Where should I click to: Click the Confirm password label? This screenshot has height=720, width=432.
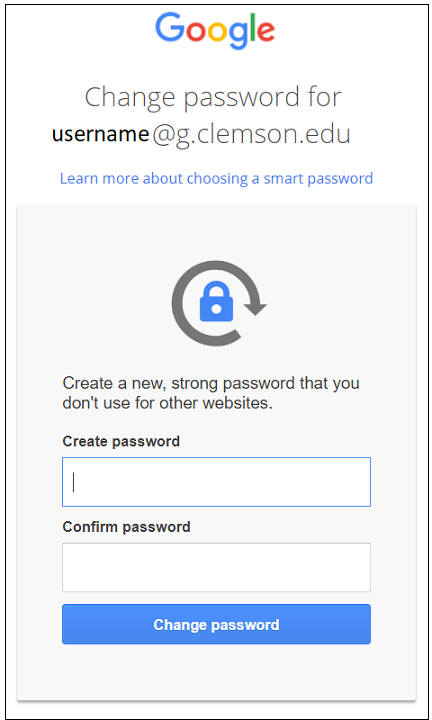(x=126, y=527)
